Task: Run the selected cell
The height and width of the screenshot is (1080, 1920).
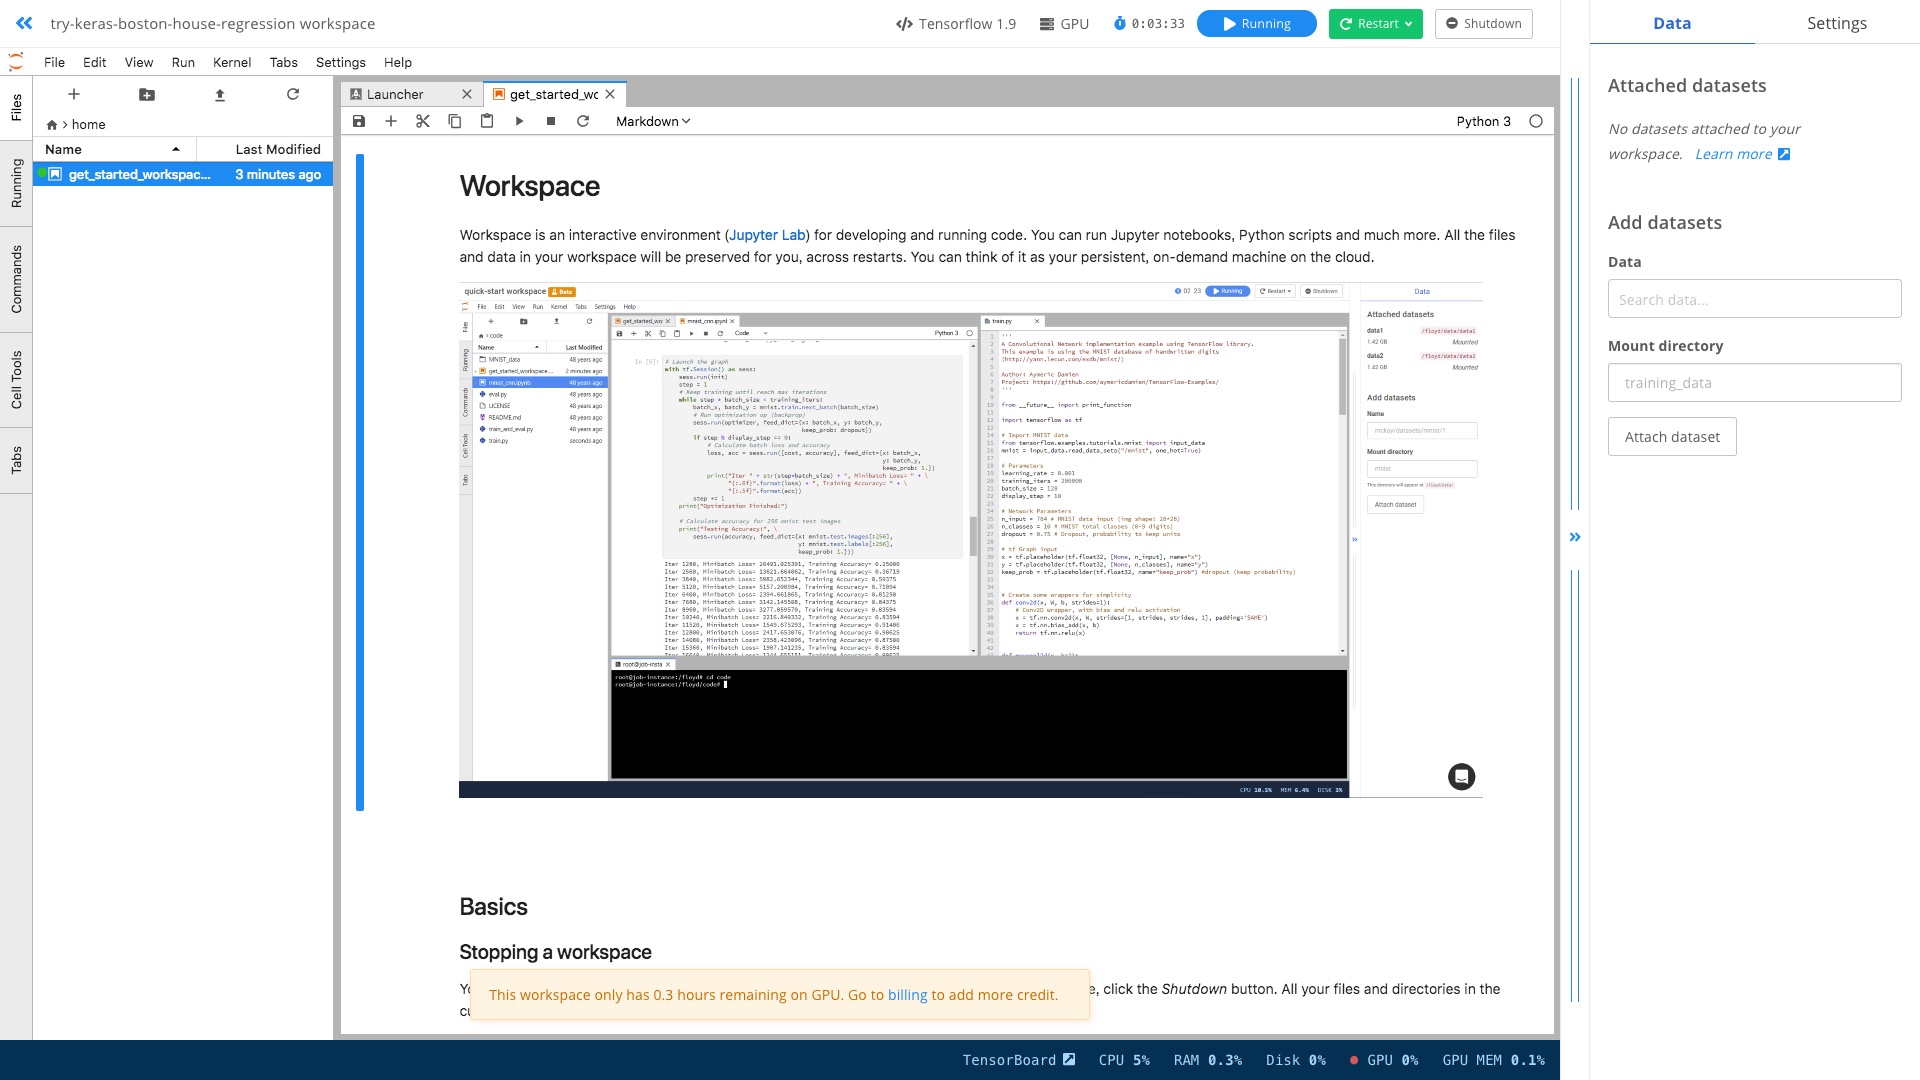Action: click(519, 121)
